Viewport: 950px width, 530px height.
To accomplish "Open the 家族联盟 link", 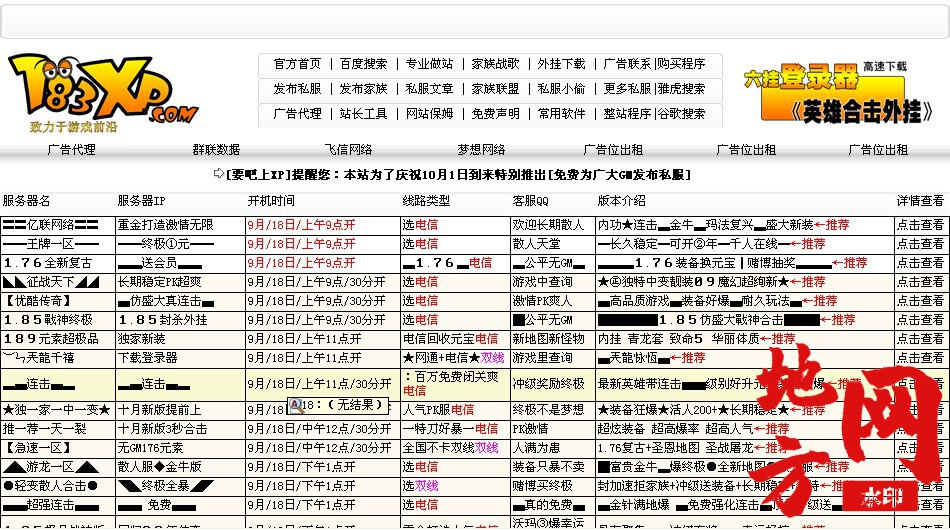I will 495,88.
